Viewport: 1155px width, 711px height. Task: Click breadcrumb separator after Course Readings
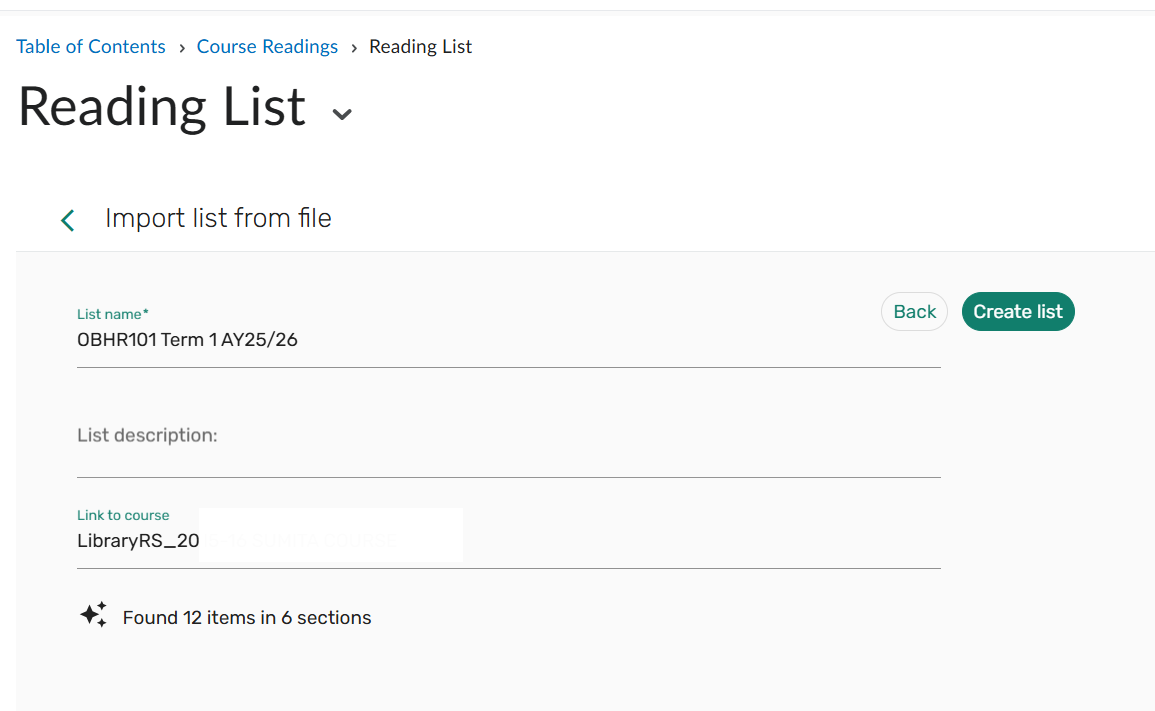tap(354, 48)
